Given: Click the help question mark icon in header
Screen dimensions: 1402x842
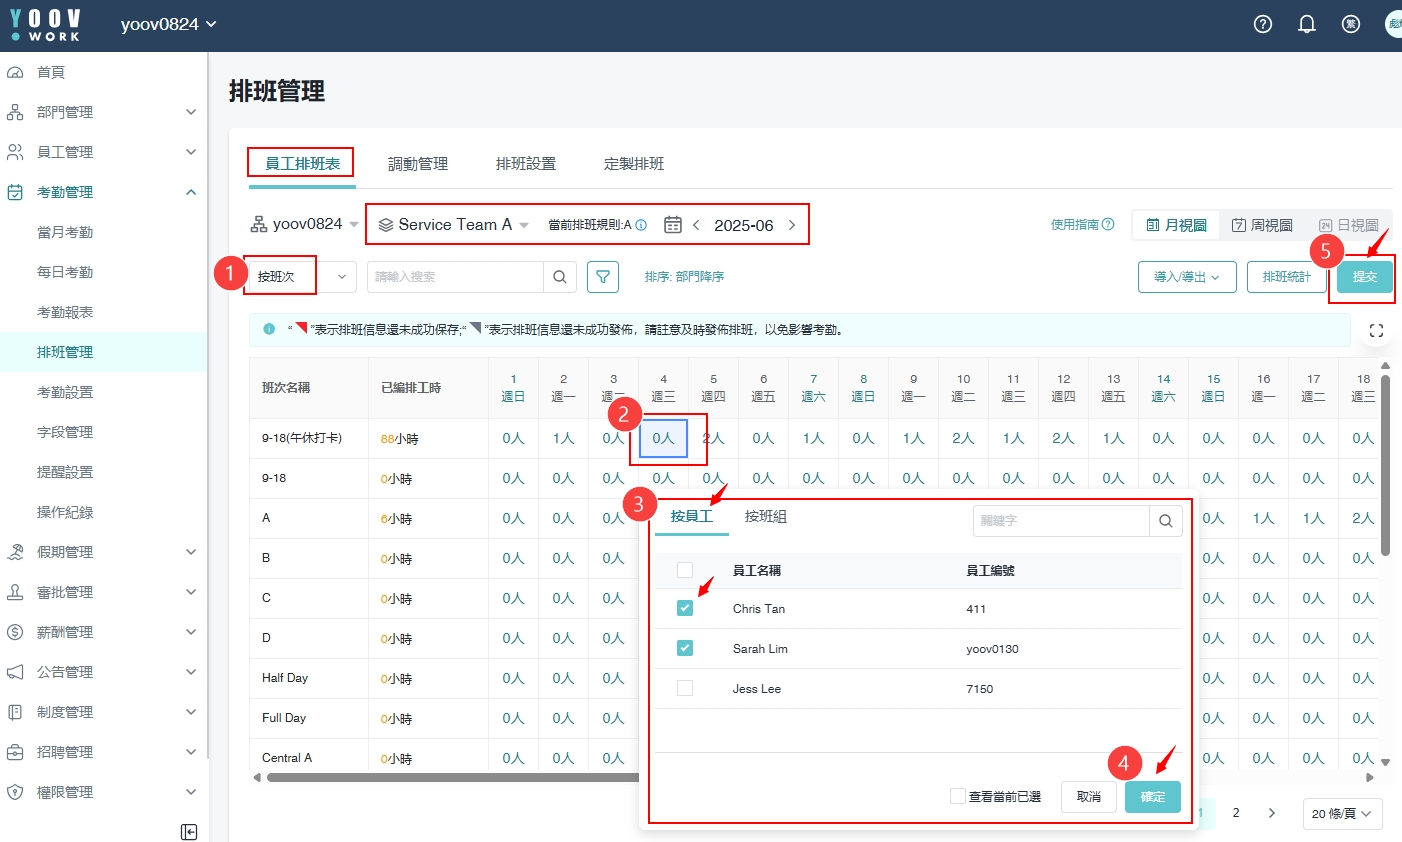Looking at the screenshot, I should (x=1263, y=24).
